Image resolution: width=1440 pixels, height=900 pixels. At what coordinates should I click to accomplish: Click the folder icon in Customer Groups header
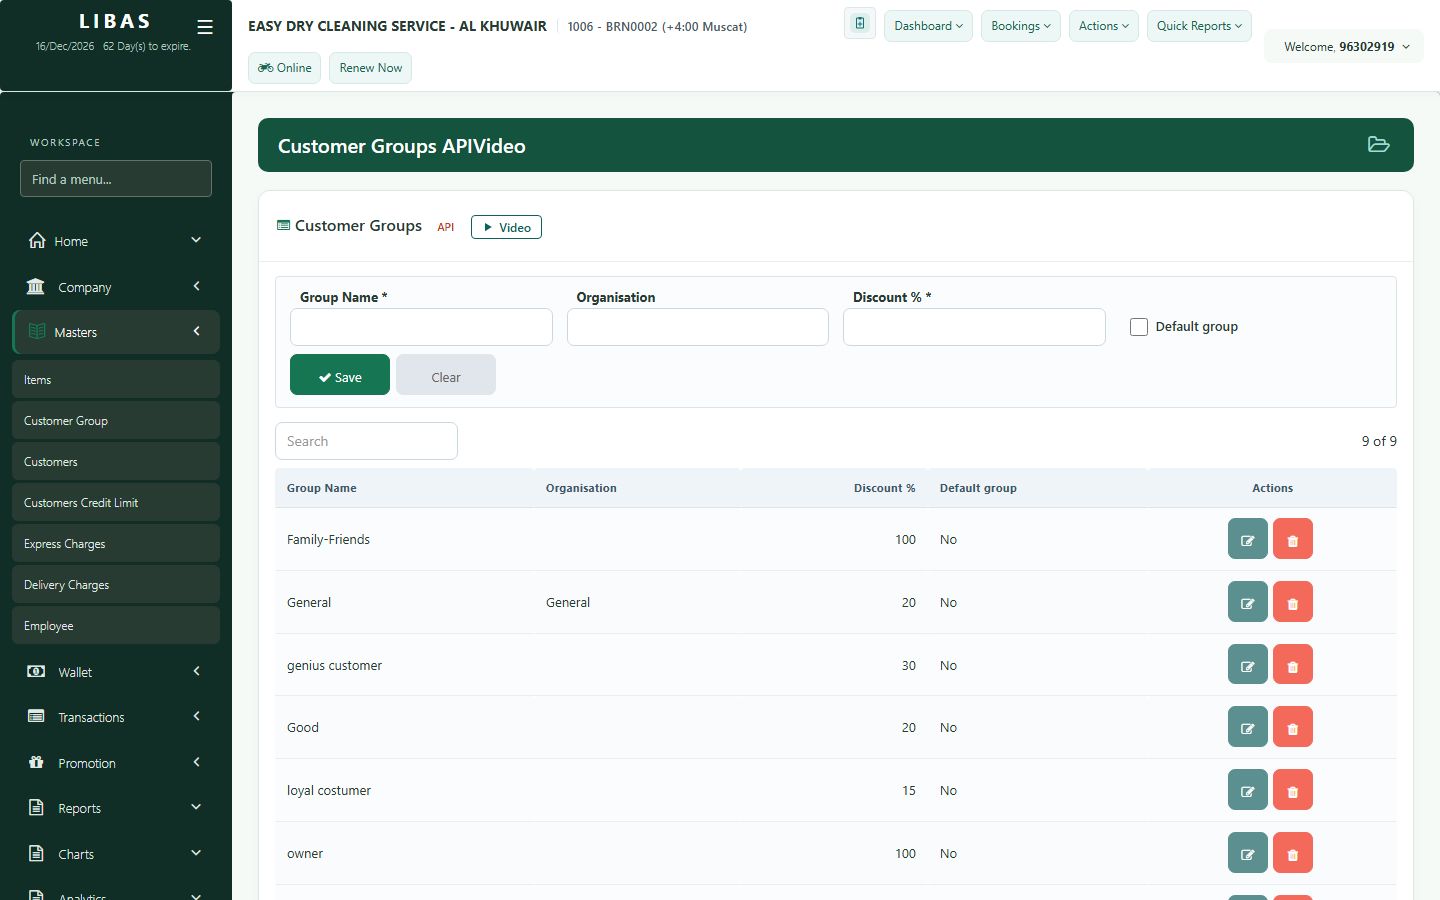pyautogui.click(x=1378, y=145)
